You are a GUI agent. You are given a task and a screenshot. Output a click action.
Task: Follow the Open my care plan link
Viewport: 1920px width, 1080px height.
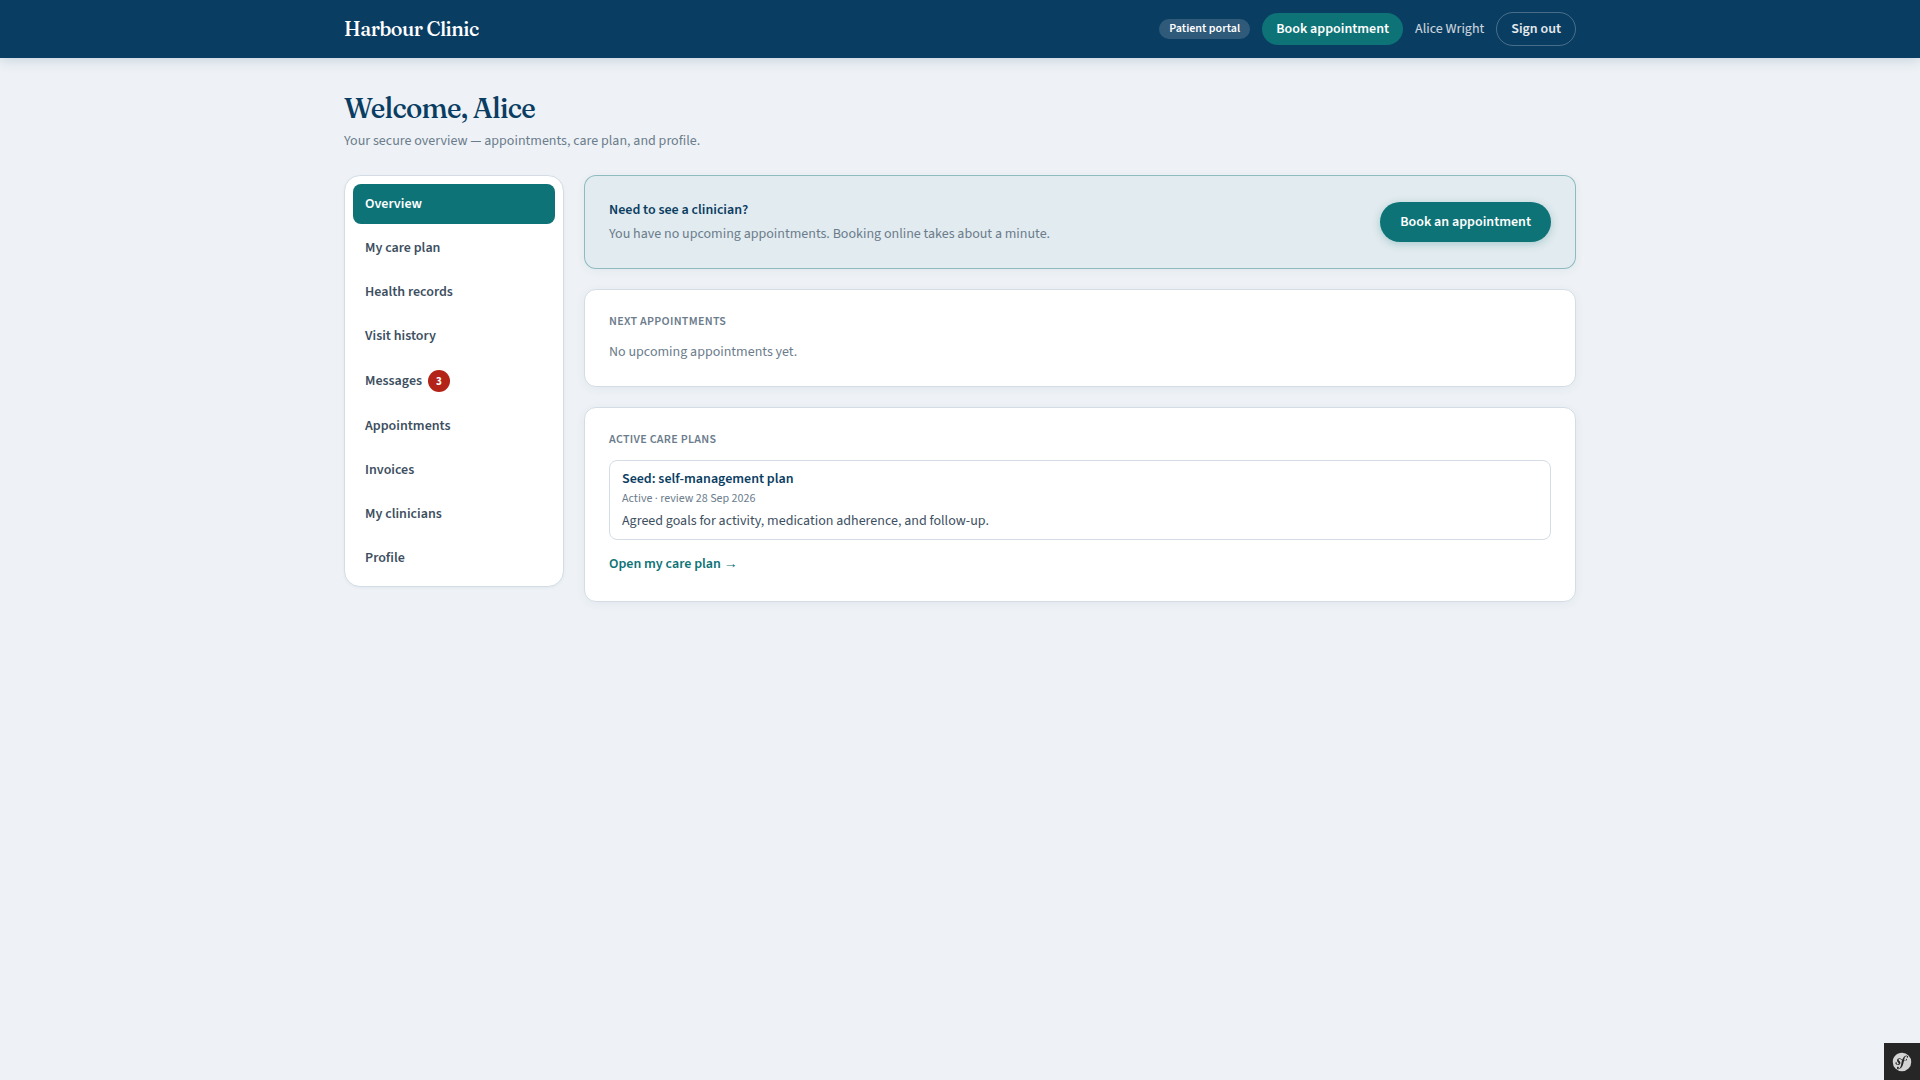pos(672,564)
